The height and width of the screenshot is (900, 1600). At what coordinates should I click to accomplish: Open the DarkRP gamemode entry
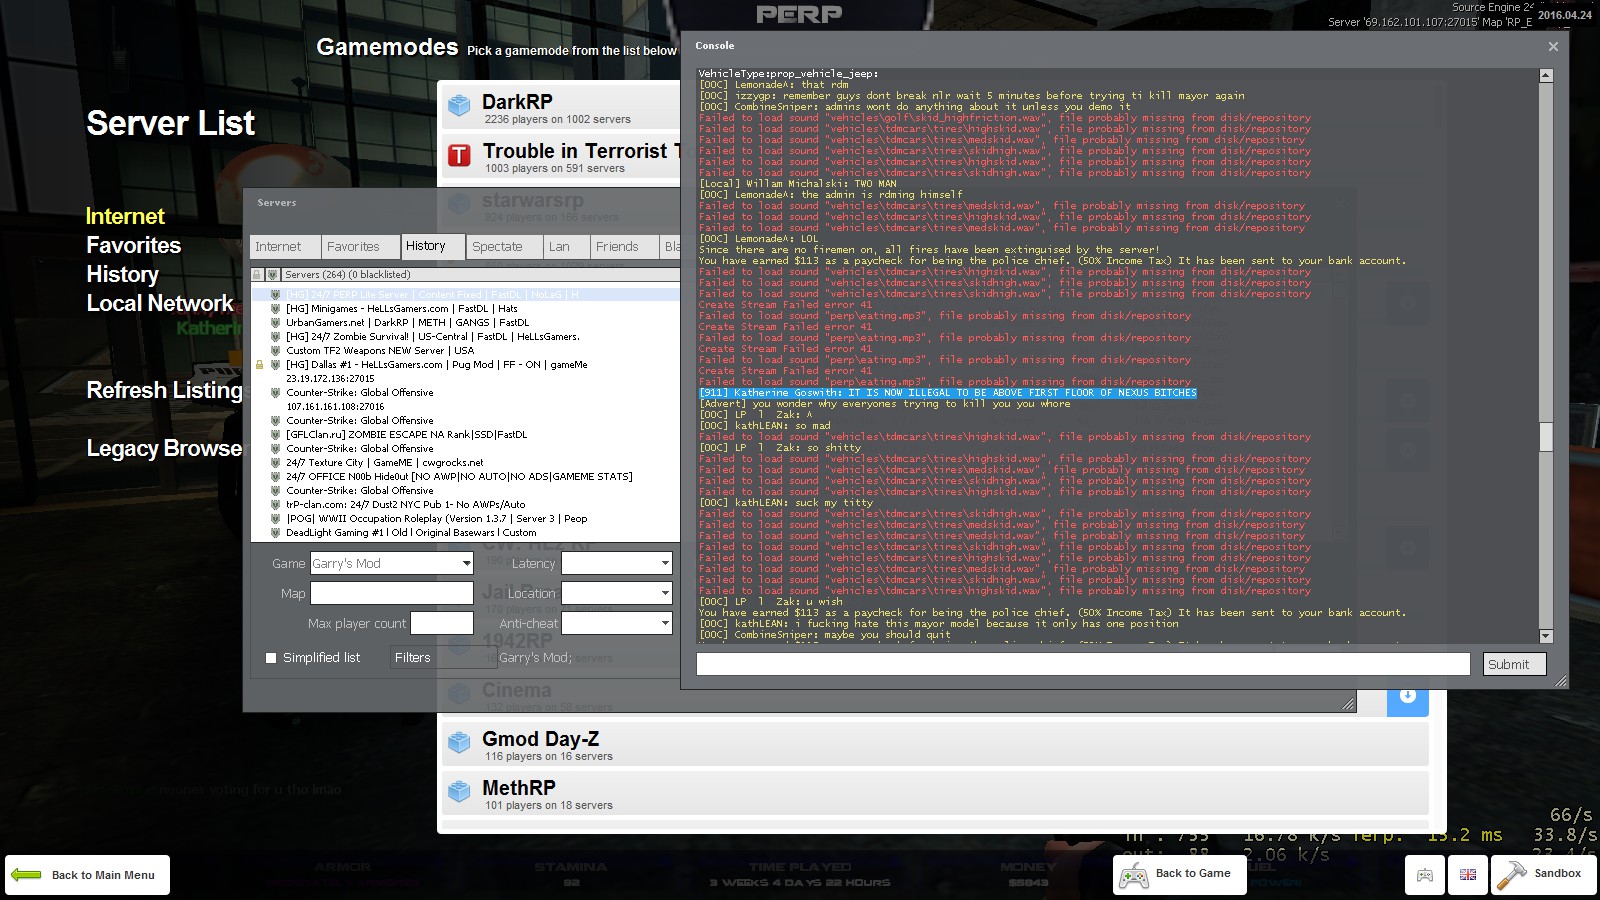[x=561, y=106]
